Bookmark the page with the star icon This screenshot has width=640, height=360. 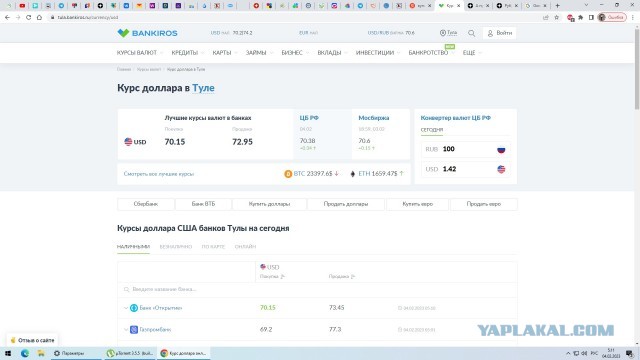(556, 18)
